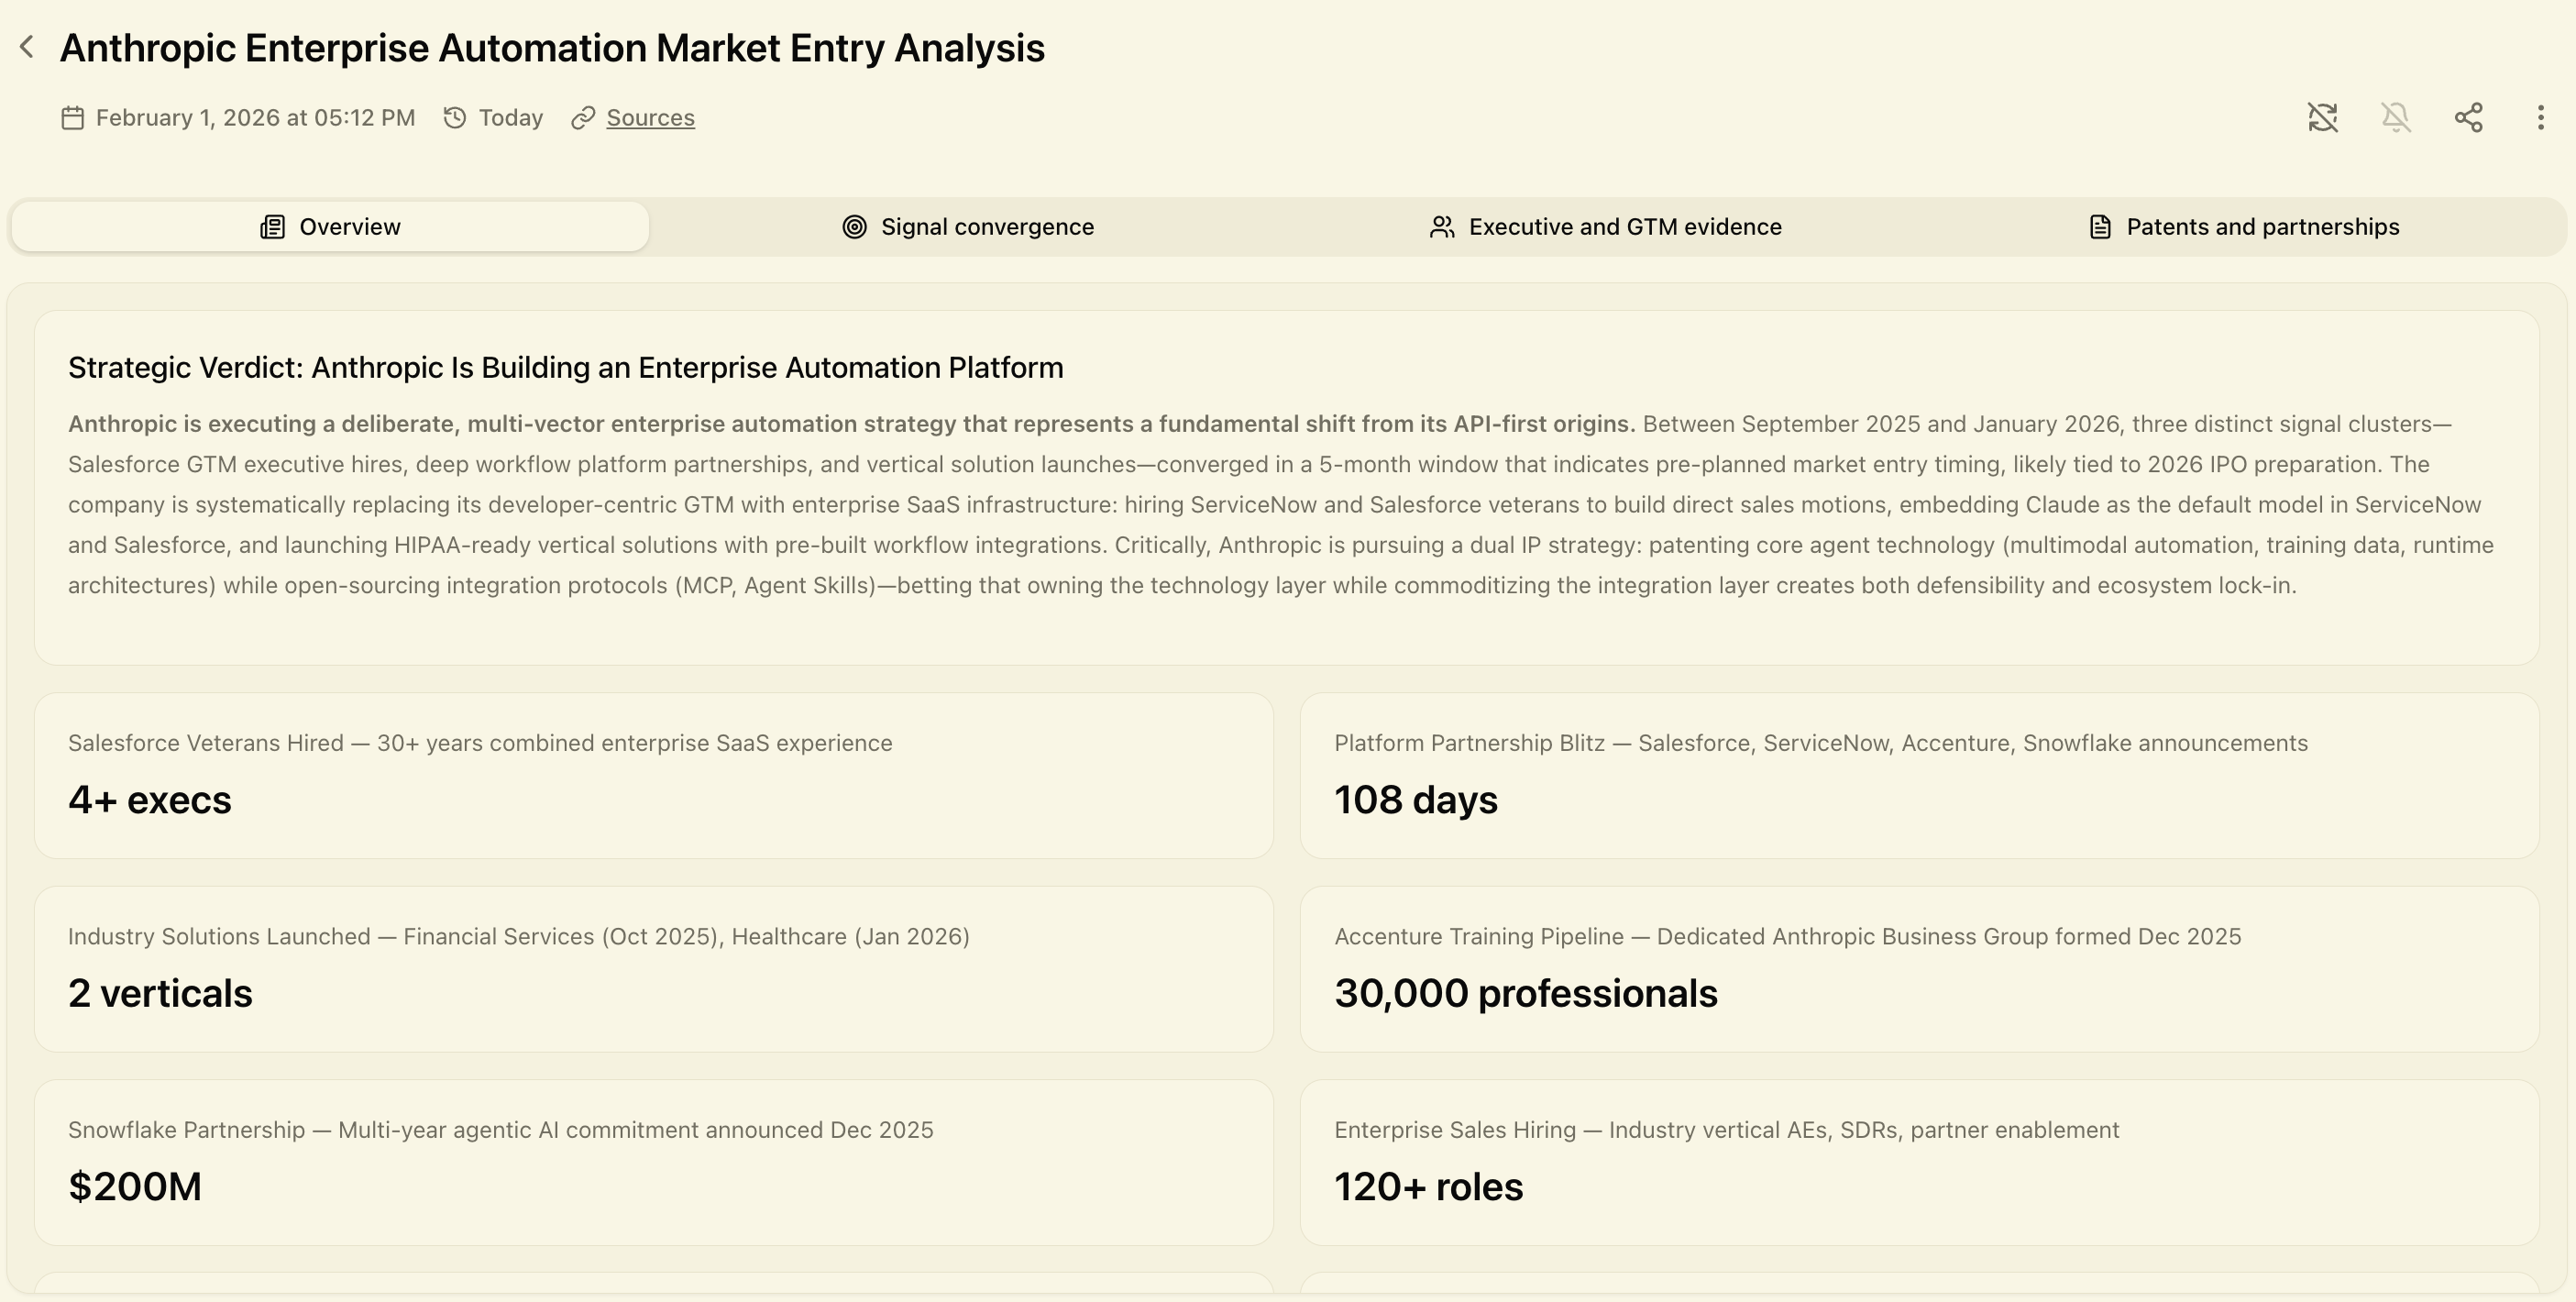Switch to the Signal convergence tab
This screenshot has width=2576, height=1302.
968,227
